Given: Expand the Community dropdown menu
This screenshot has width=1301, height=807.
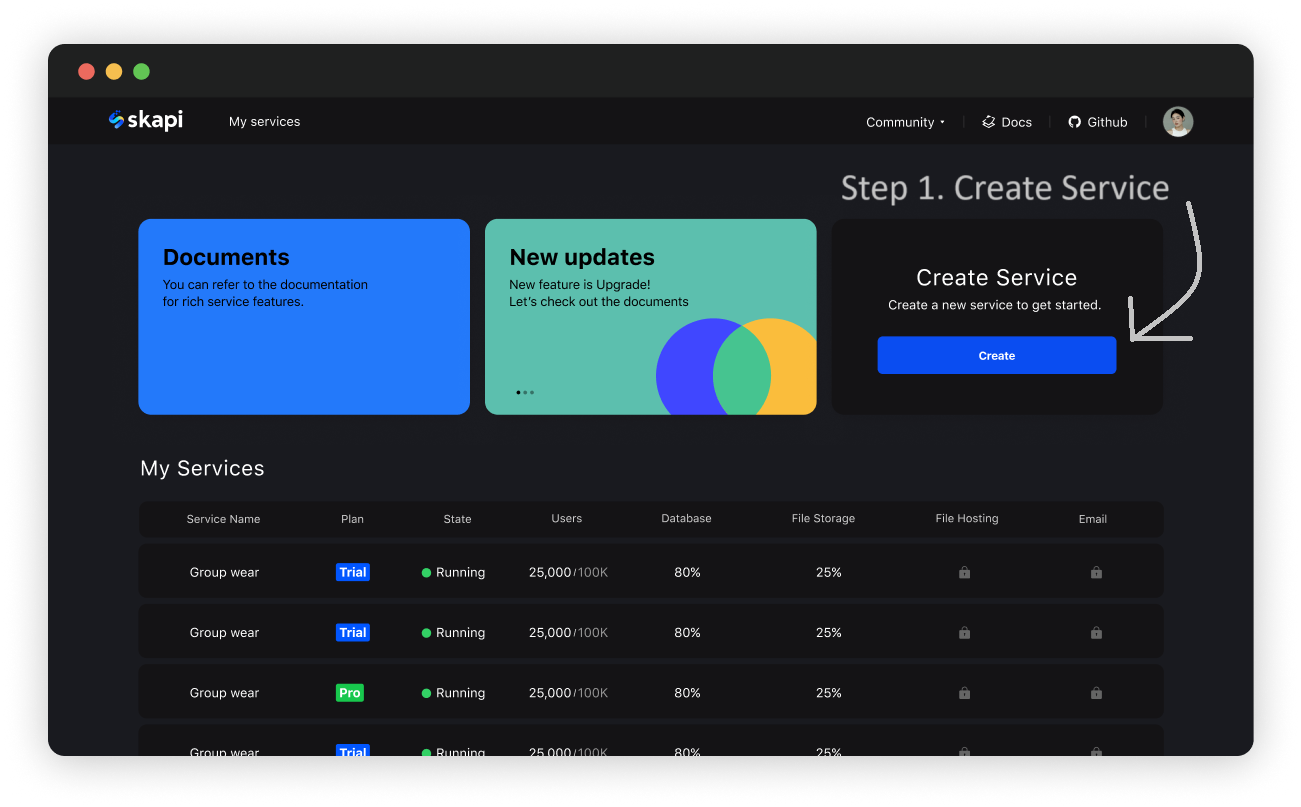Looking at the screenshot, I should tap(905, 122).
